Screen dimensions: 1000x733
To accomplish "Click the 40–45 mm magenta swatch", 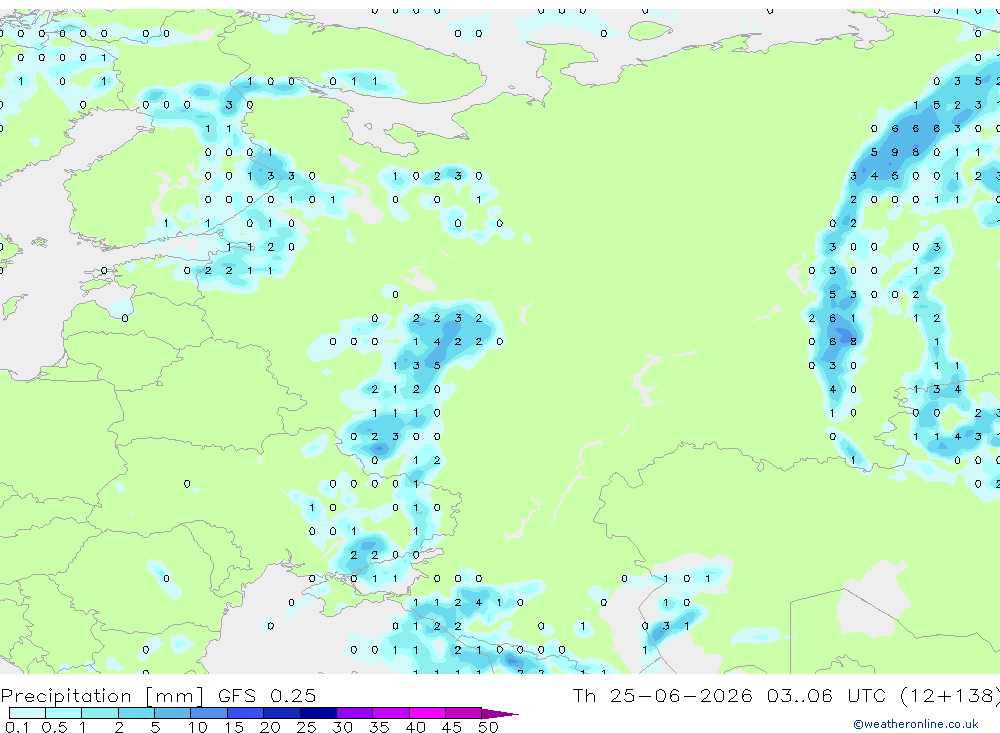I will coord(427,713).
